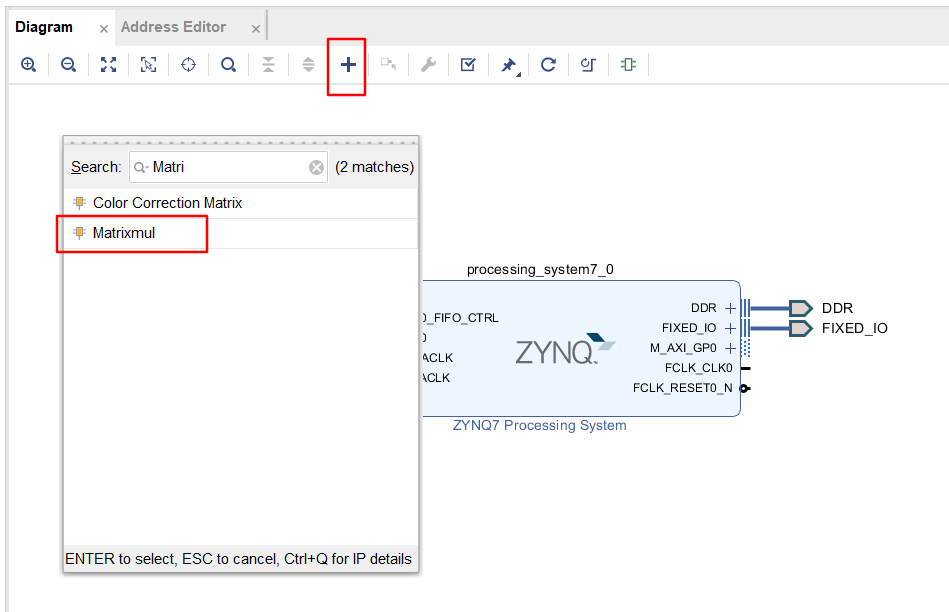Image resolution: width=949 pixels, height=612 pixels.
Task: Expand the M_AXI_GP0 interface port
Action: 730,348
